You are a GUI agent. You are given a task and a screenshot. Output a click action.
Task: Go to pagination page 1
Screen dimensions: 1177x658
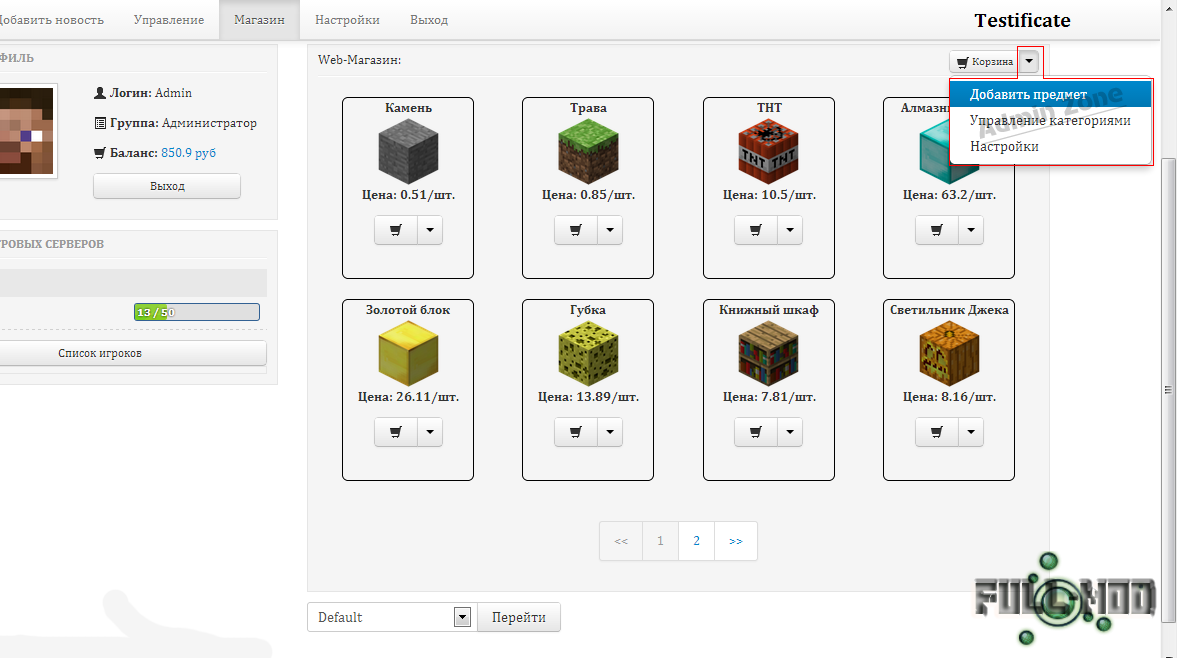[x=661, y=541]
